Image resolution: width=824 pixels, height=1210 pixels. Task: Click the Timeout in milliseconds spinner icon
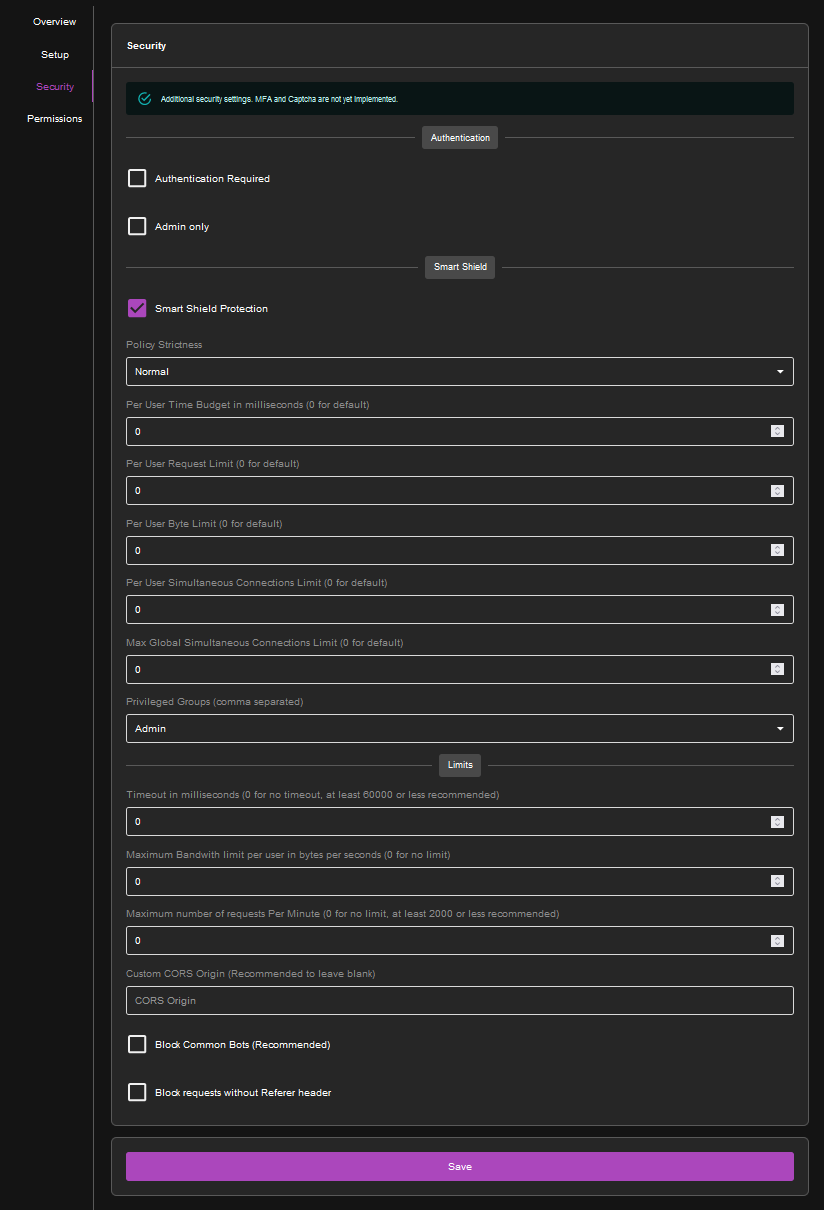tap(777, 822)
